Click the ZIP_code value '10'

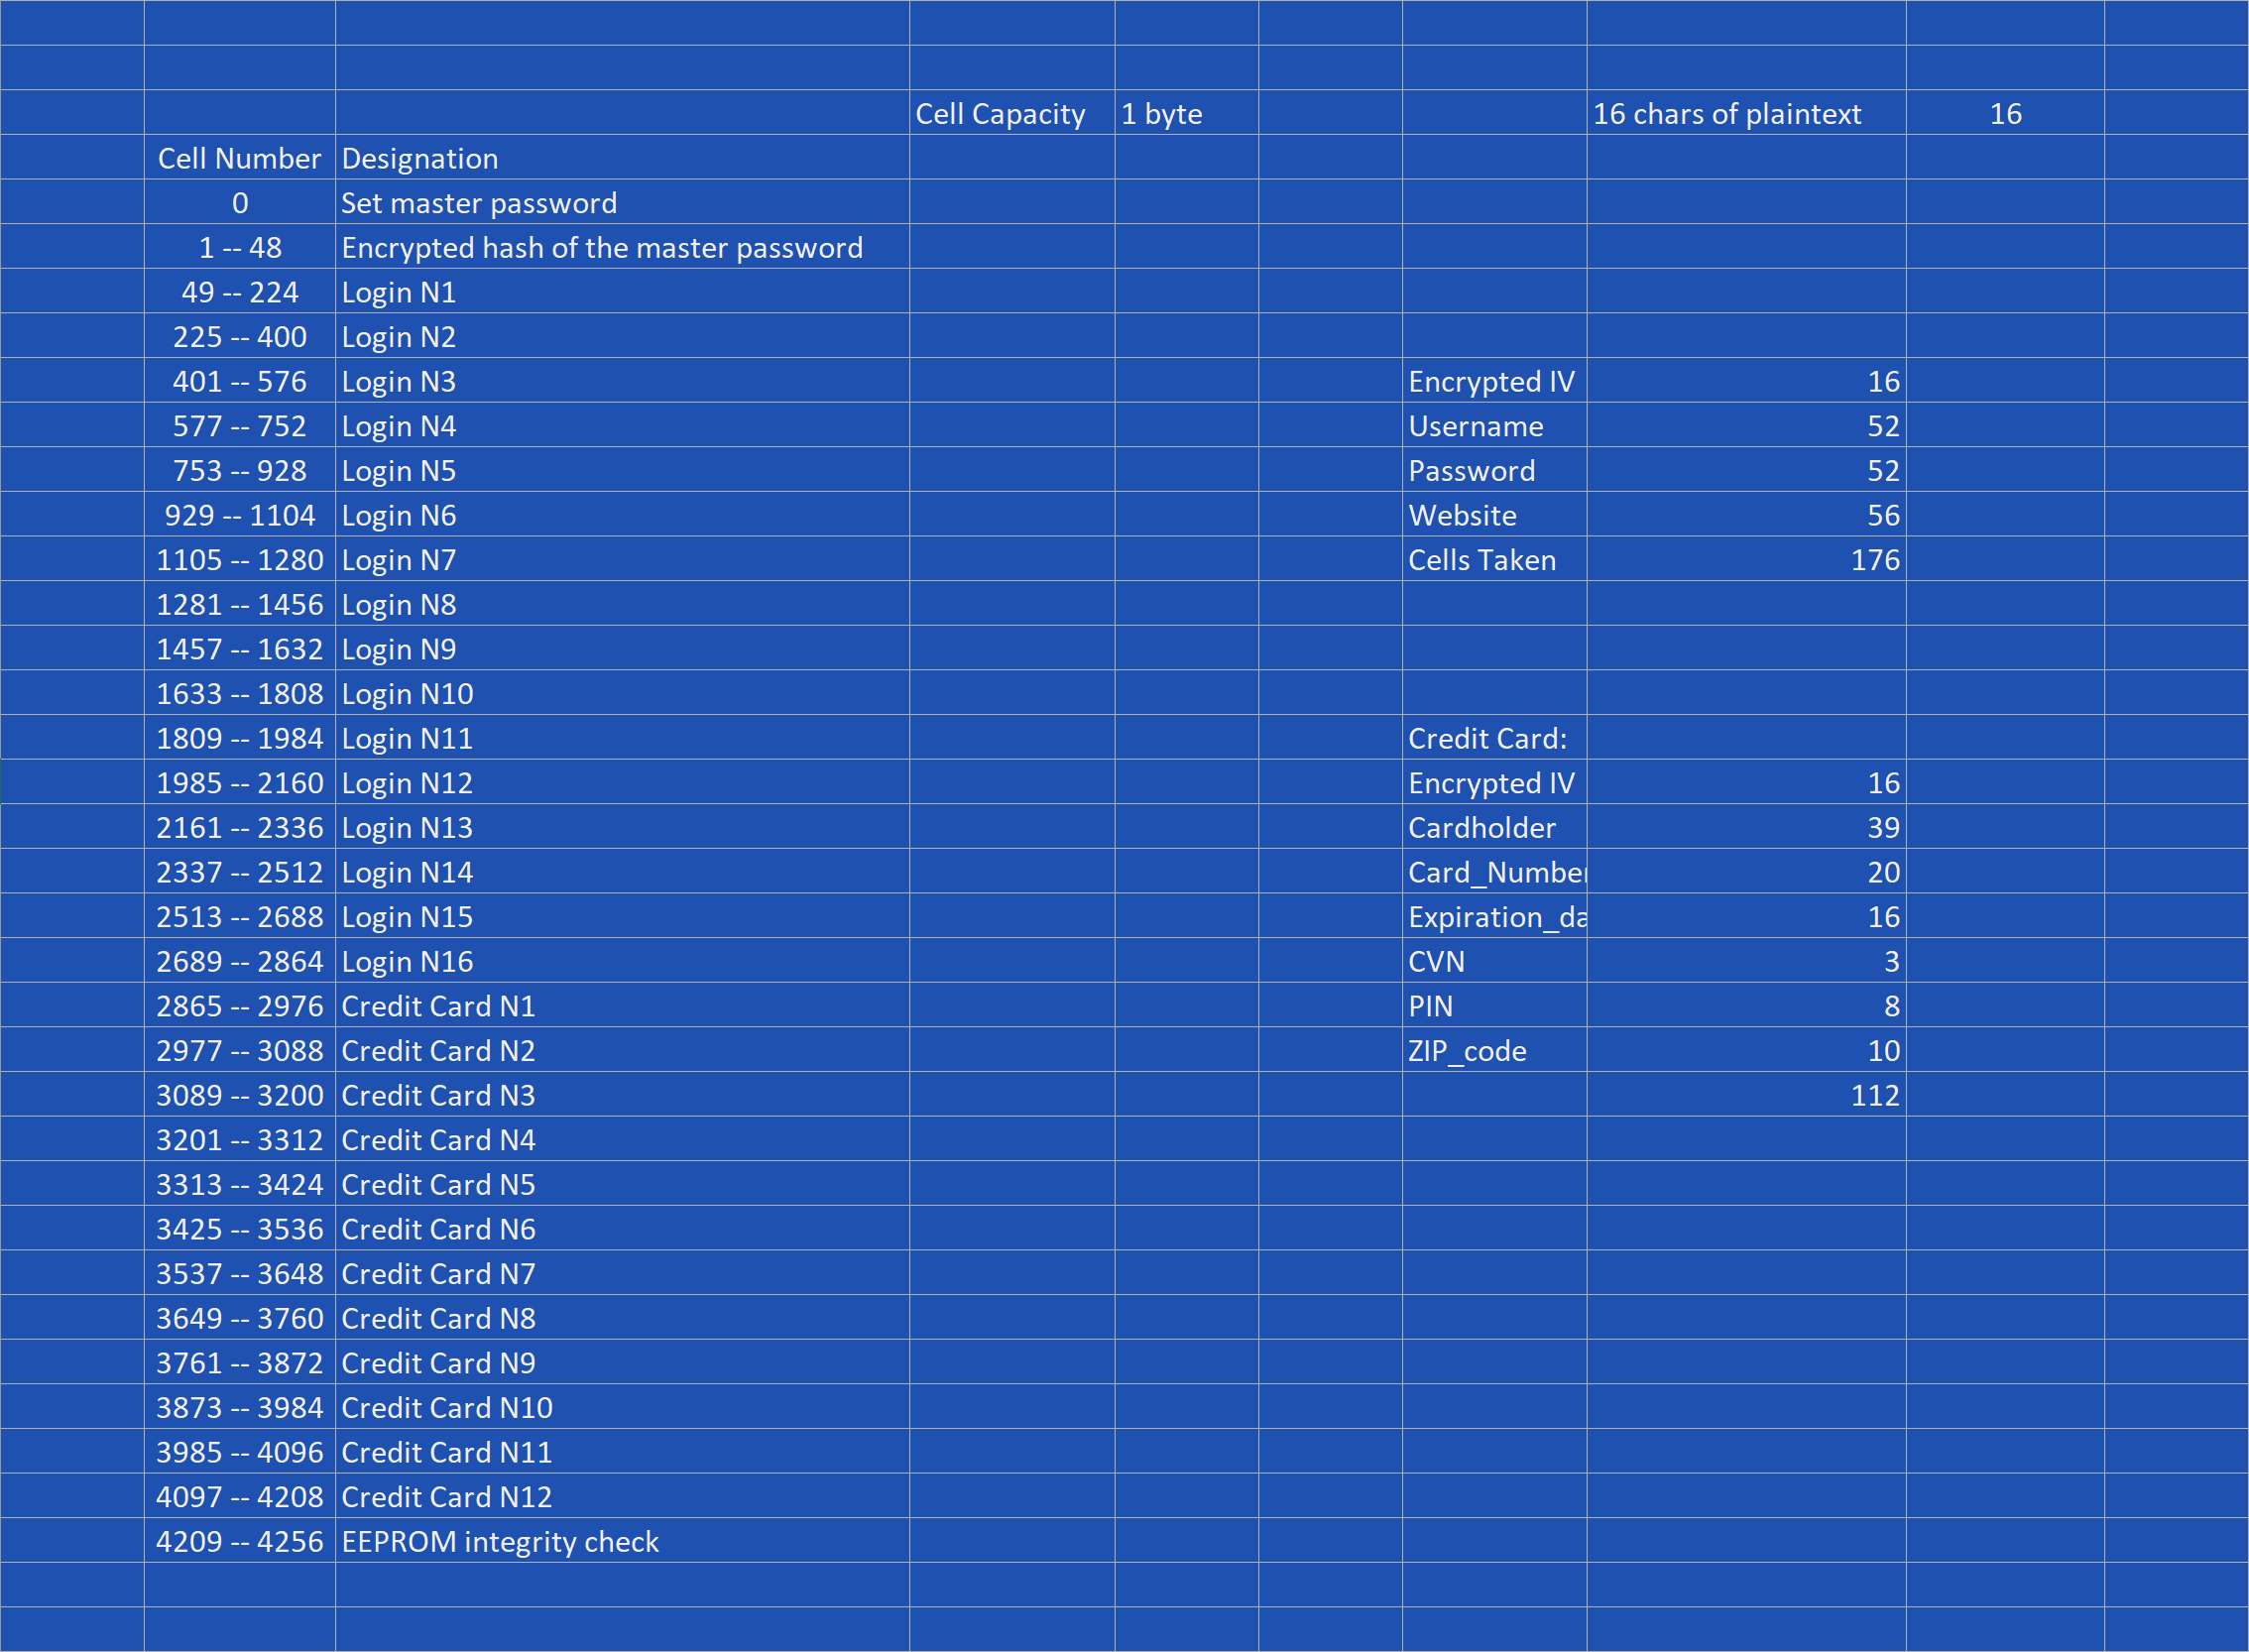point(1746,1050)
